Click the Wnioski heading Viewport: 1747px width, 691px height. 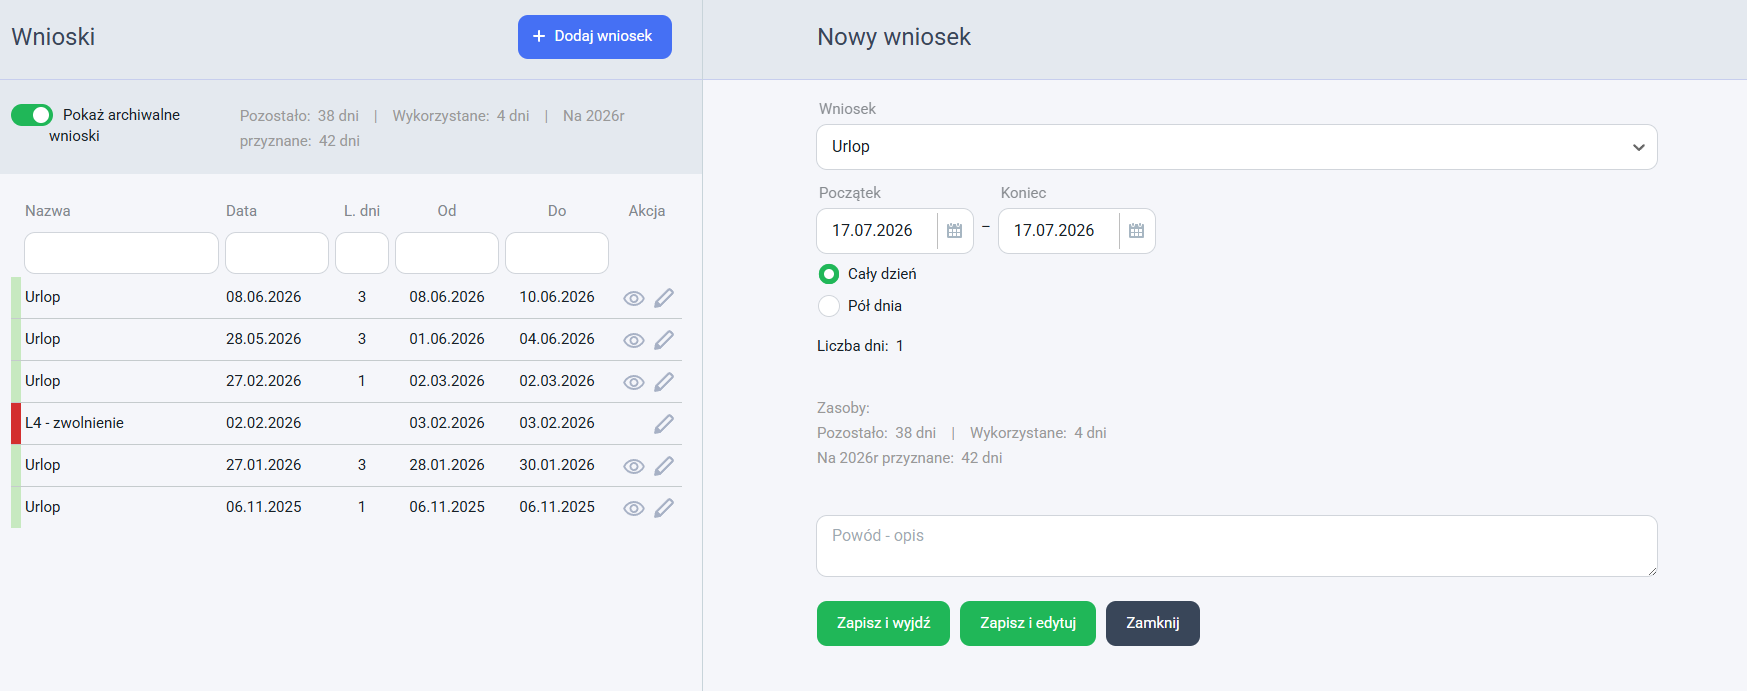[x=53, y=37]
